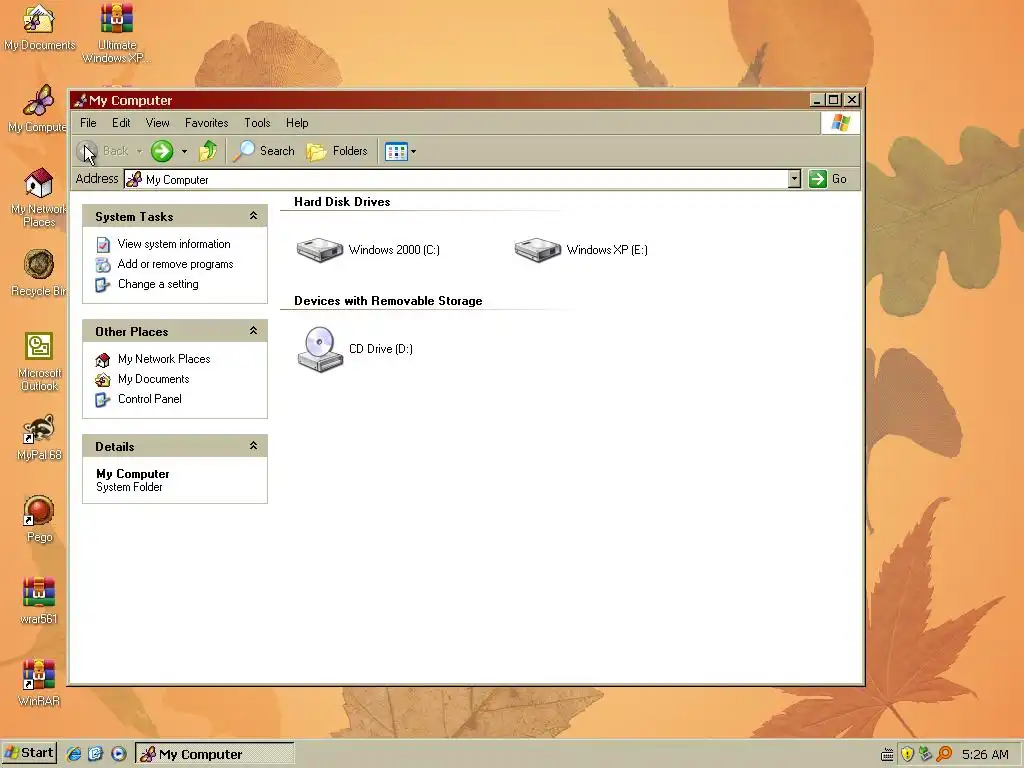Click the yellow shield tray icon
Image resolution: width=1024 pixels, height=768 pixels.
click(x=906, y=754)
